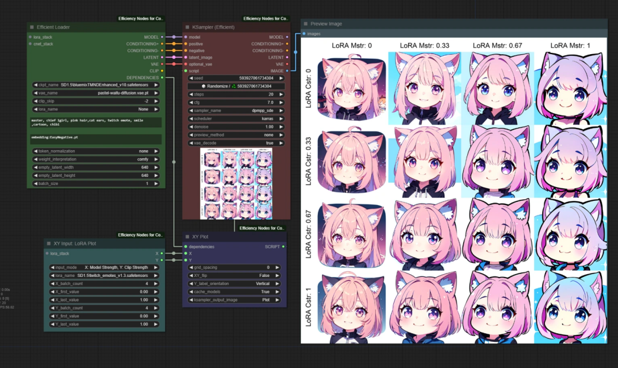Click the Preview Image images input socket
Viewport: 618px width, 368px height.
point(304,34)
